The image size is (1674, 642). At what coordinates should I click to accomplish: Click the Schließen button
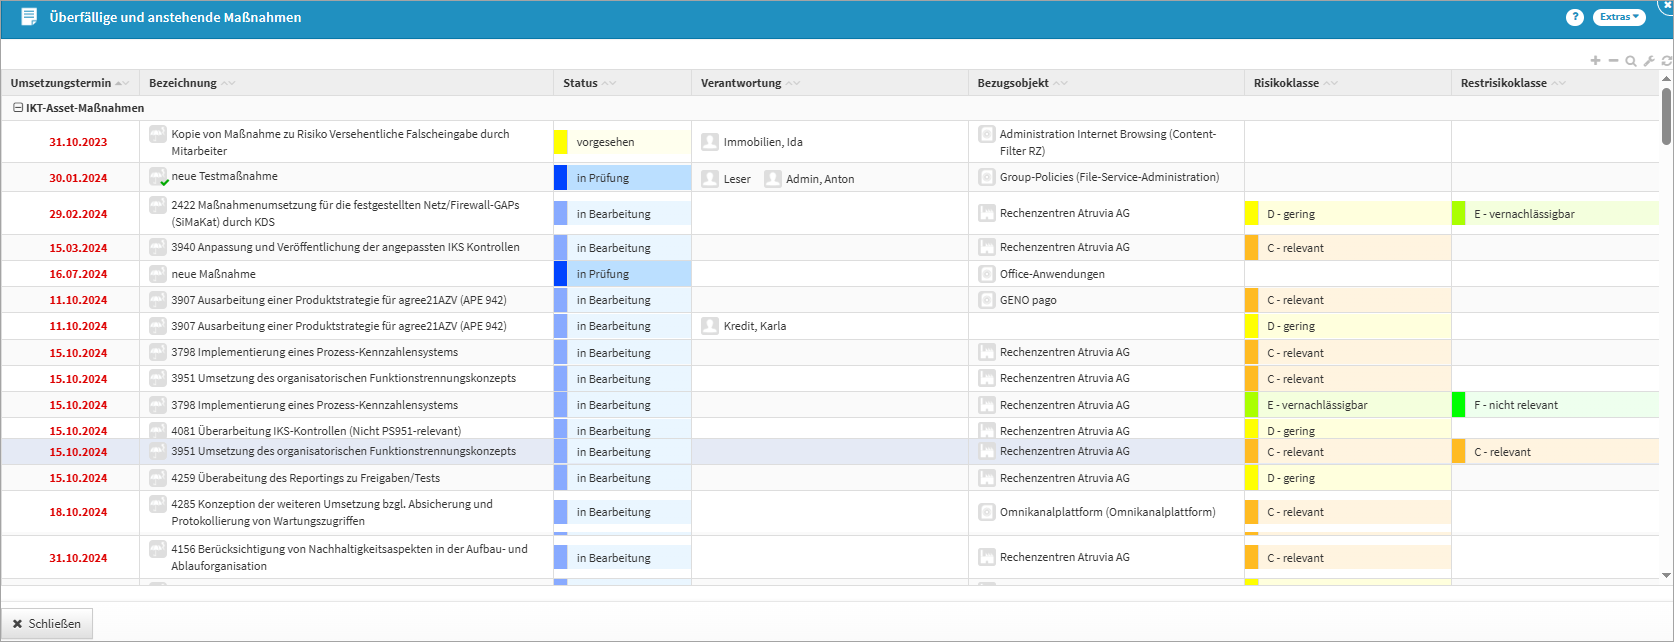(x=47, y=624)
